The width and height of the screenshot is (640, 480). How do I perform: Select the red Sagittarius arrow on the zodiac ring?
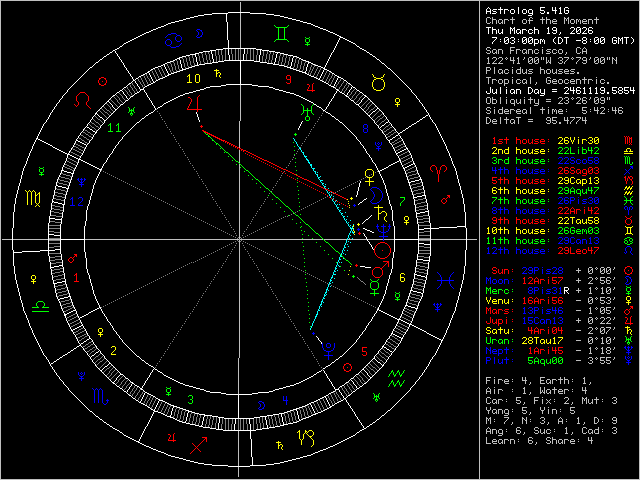[199, 445]
